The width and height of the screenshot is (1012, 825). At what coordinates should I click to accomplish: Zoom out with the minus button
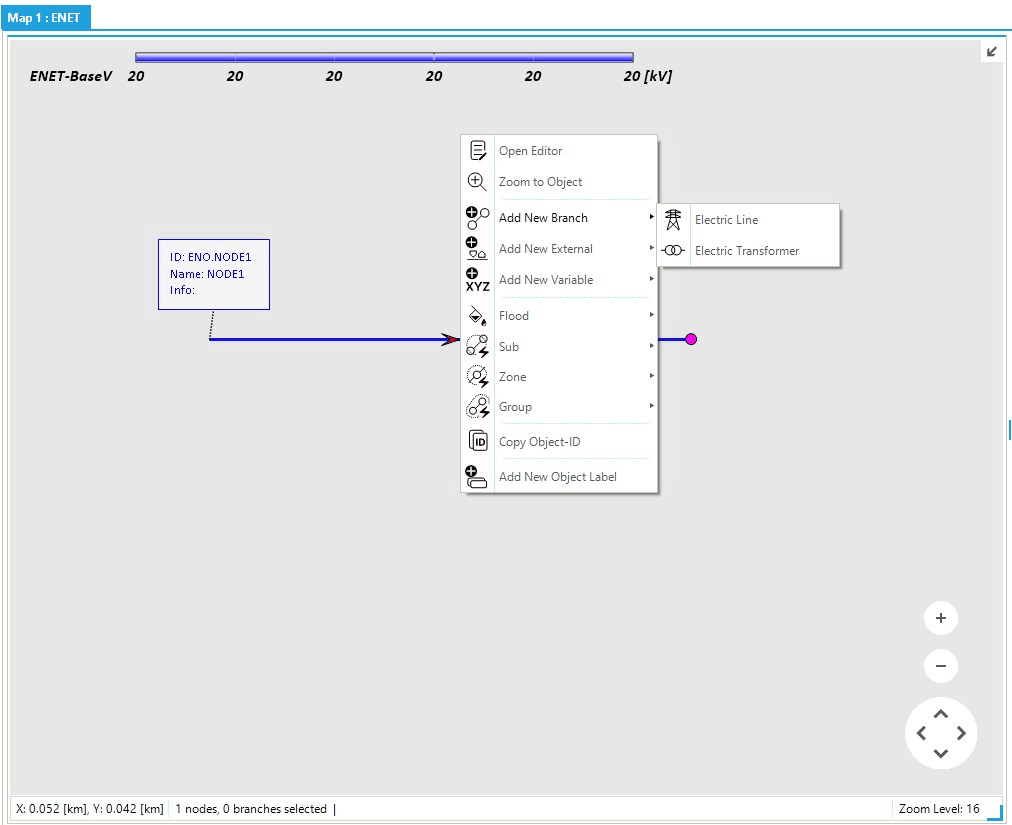[x=940, y=666]
